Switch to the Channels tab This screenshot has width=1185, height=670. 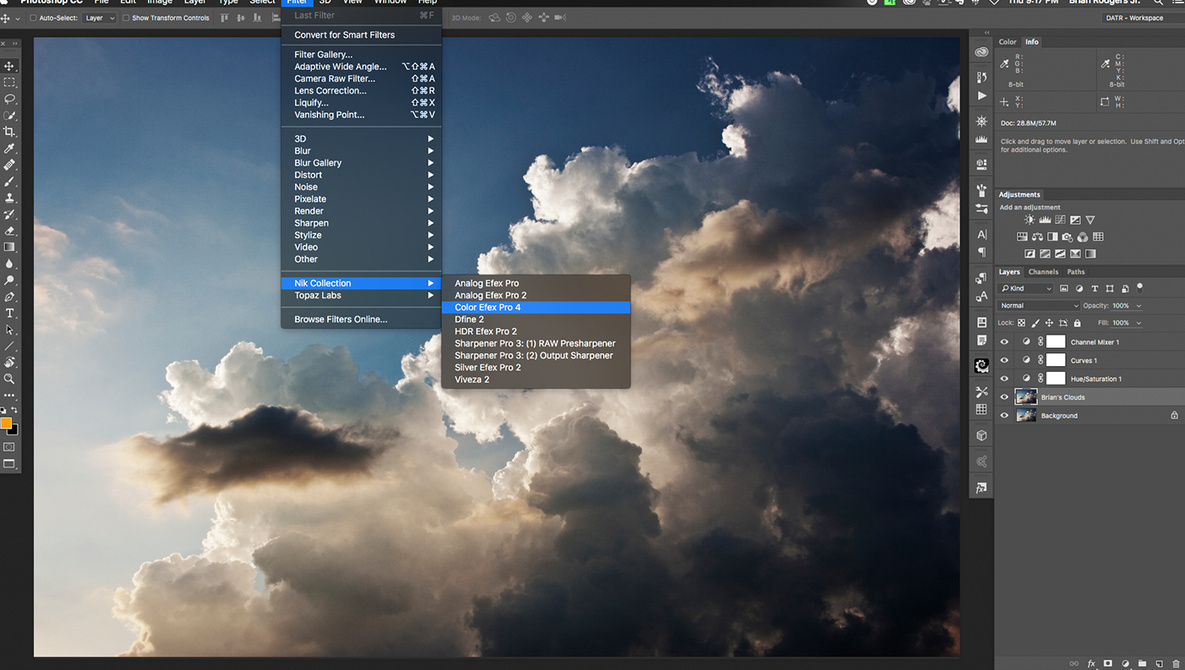[x=1043, y=272]
